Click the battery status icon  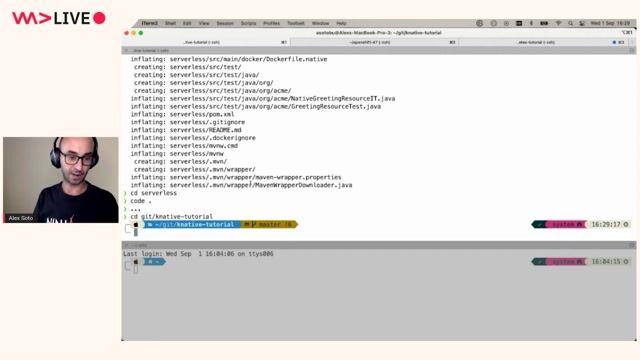[x=544, y=23]
